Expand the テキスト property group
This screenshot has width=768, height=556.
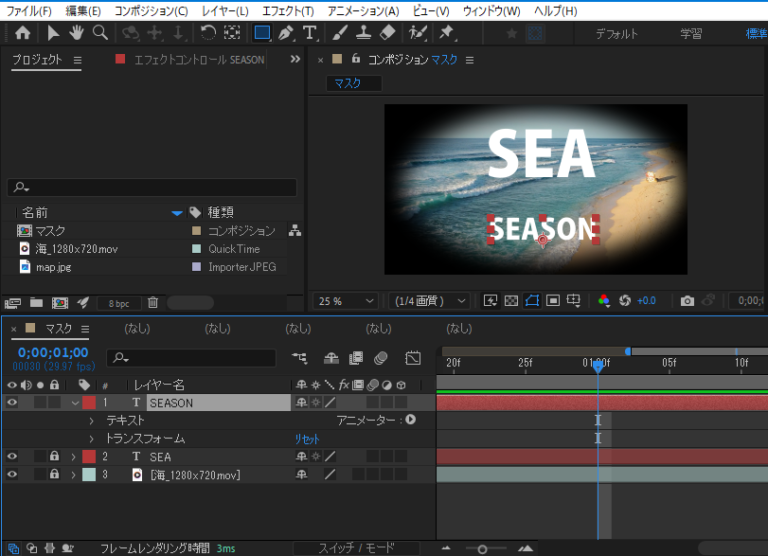pyautogui.click(x=92, y=421)
